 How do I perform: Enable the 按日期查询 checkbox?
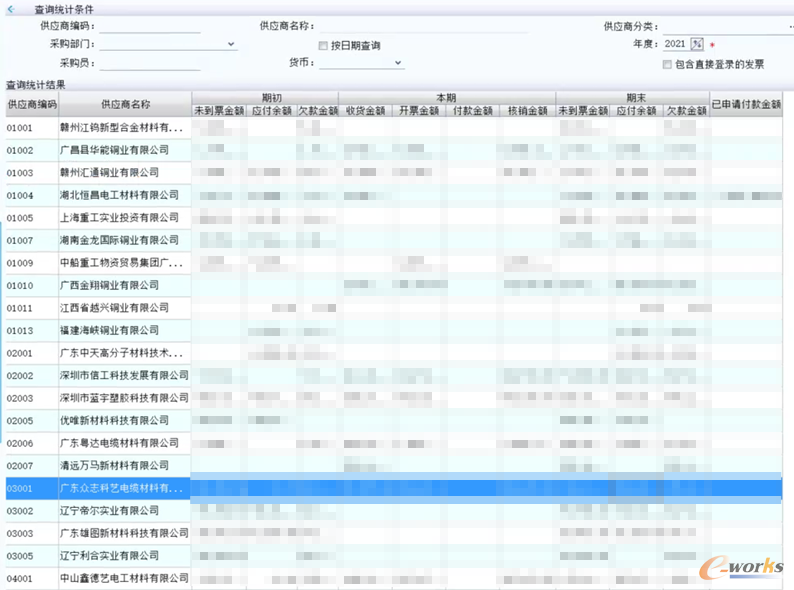[323, 46]
